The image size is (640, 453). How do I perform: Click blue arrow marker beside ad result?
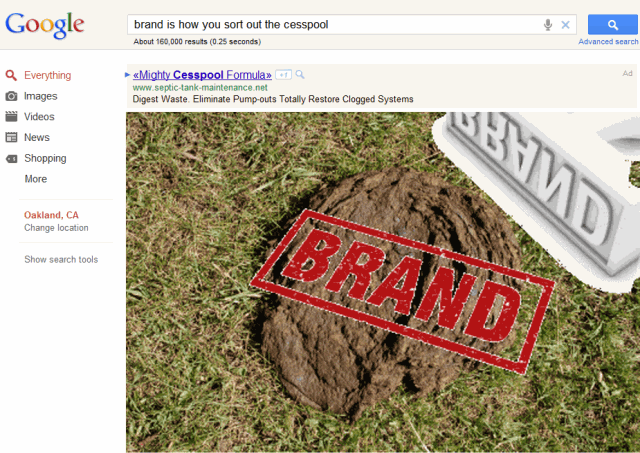(127, 75)
